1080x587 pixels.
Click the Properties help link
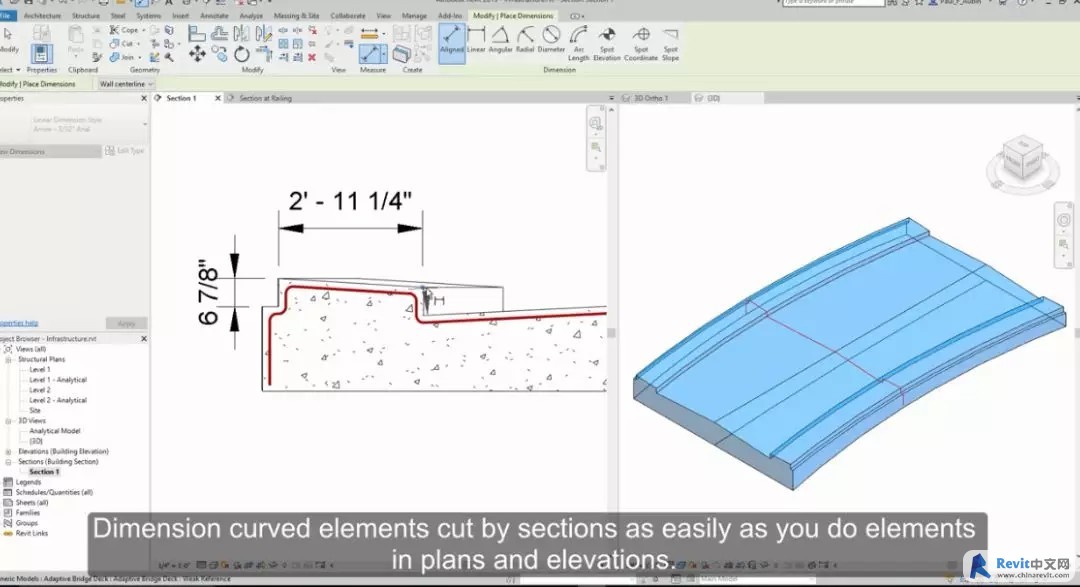click(x=19, y=323)
